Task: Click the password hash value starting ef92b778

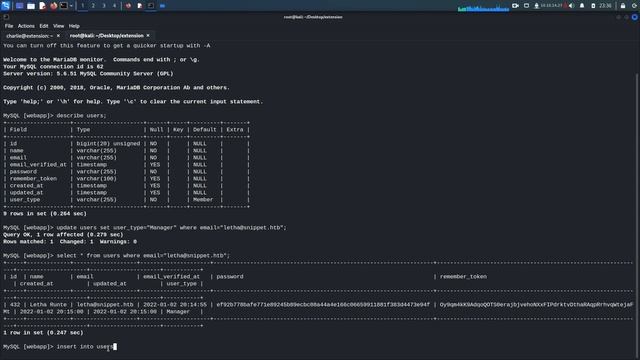Action: tap(323, 304)
